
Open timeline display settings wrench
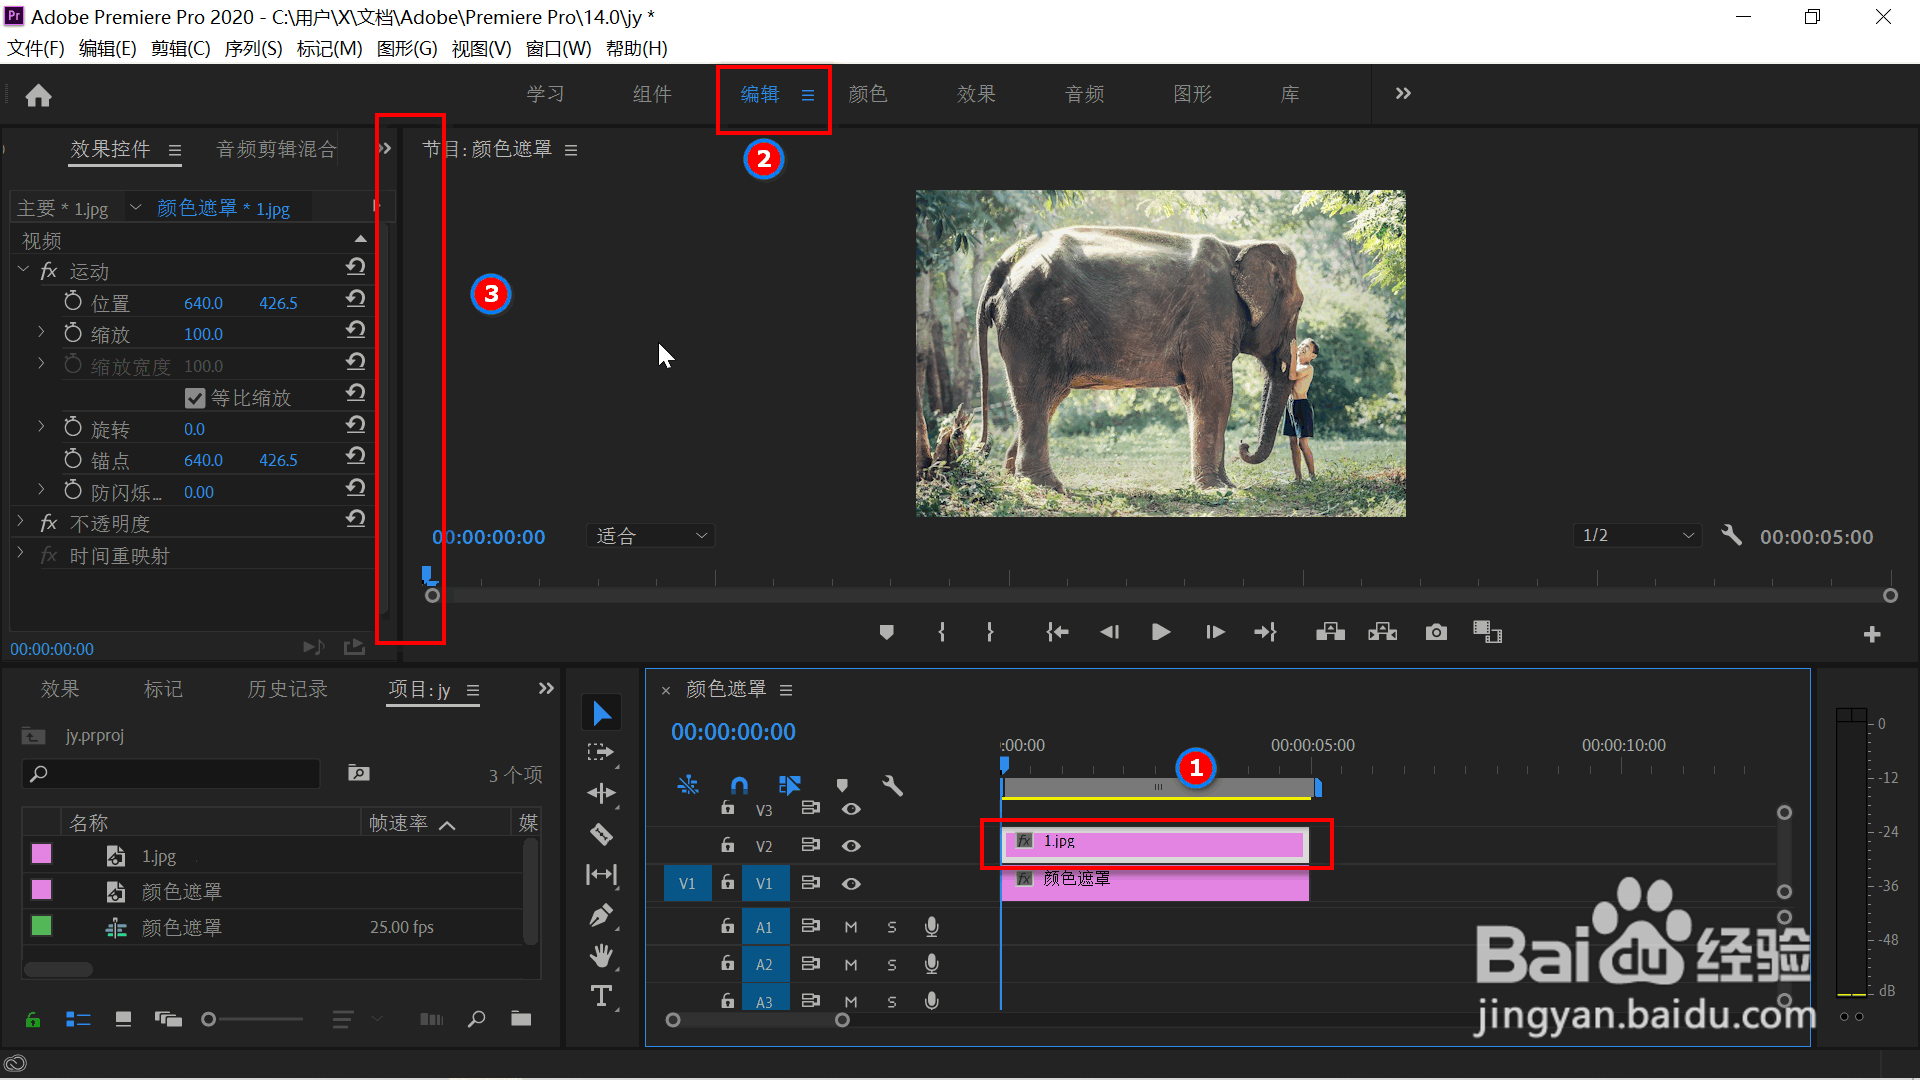(x=893, y=785)
